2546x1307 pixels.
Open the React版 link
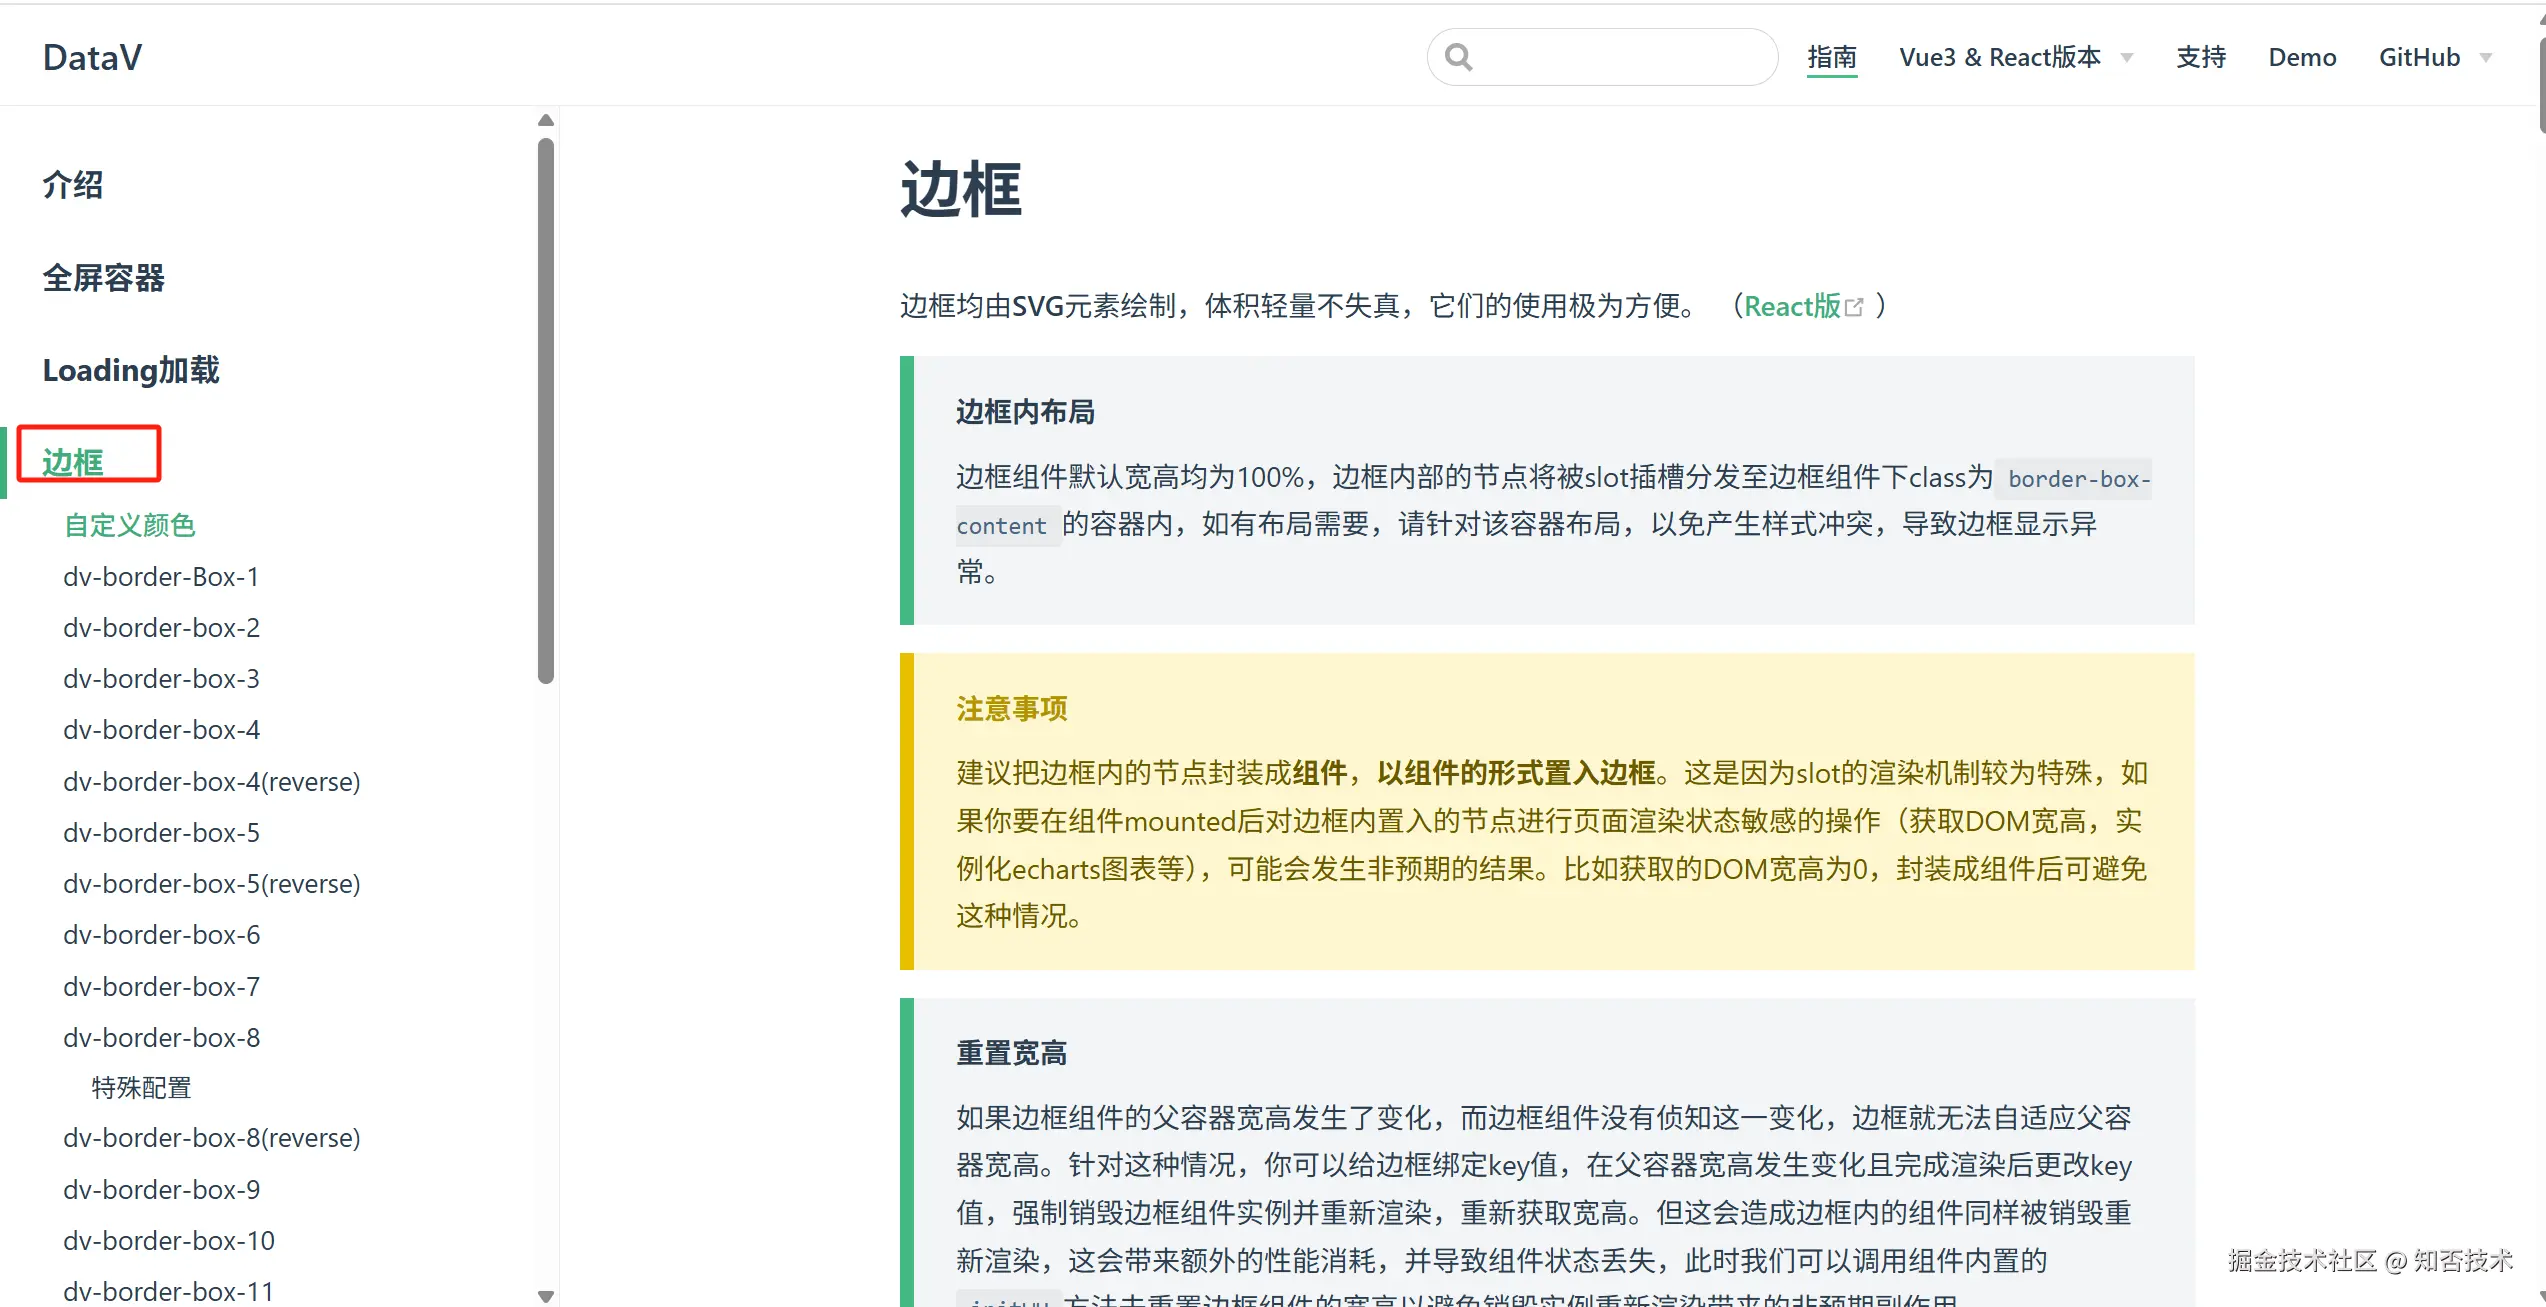[1792, 306]
